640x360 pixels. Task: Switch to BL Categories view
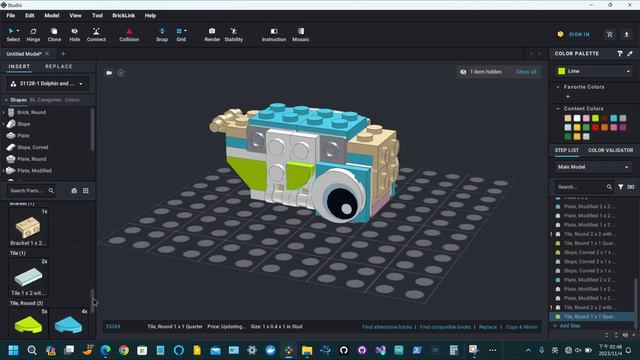tap(45, 100)
